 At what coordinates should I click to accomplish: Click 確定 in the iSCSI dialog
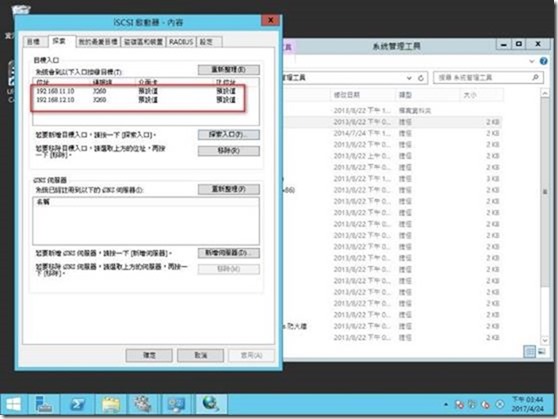click(149, 355)
